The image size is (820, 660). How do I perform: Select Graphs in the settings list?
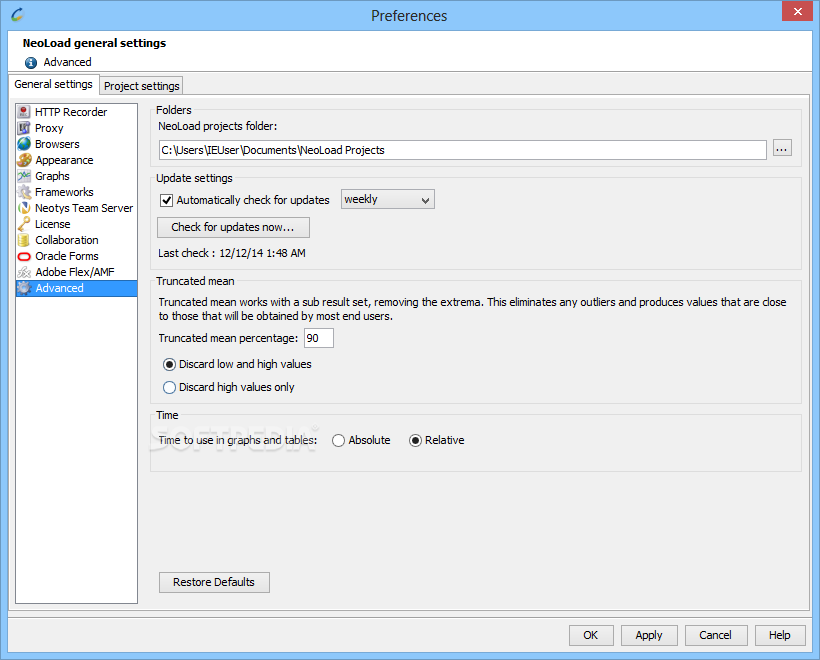76,176
